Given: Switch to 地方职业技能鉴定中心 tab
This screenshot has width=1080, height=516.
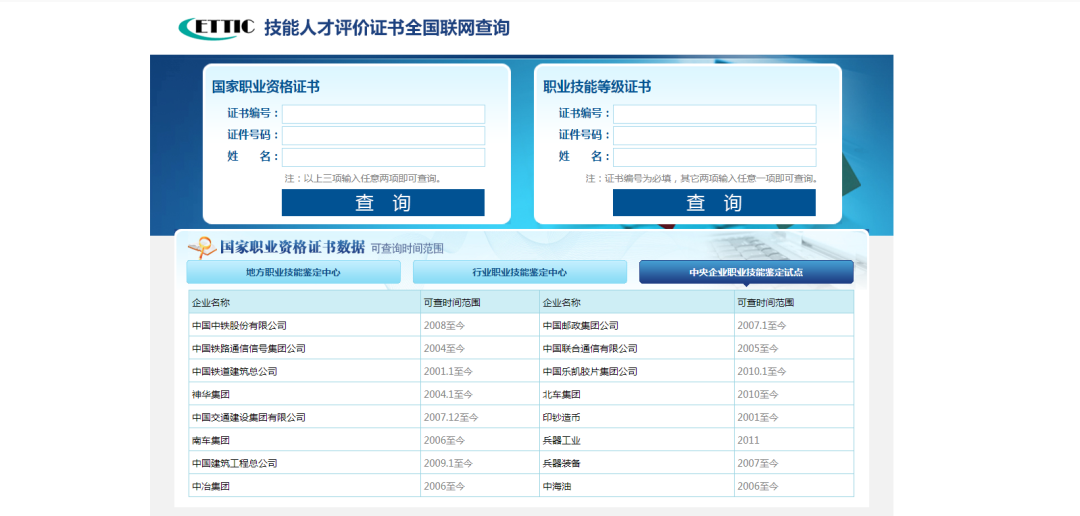Looking at the screenshot, I should tap(293, 272).
